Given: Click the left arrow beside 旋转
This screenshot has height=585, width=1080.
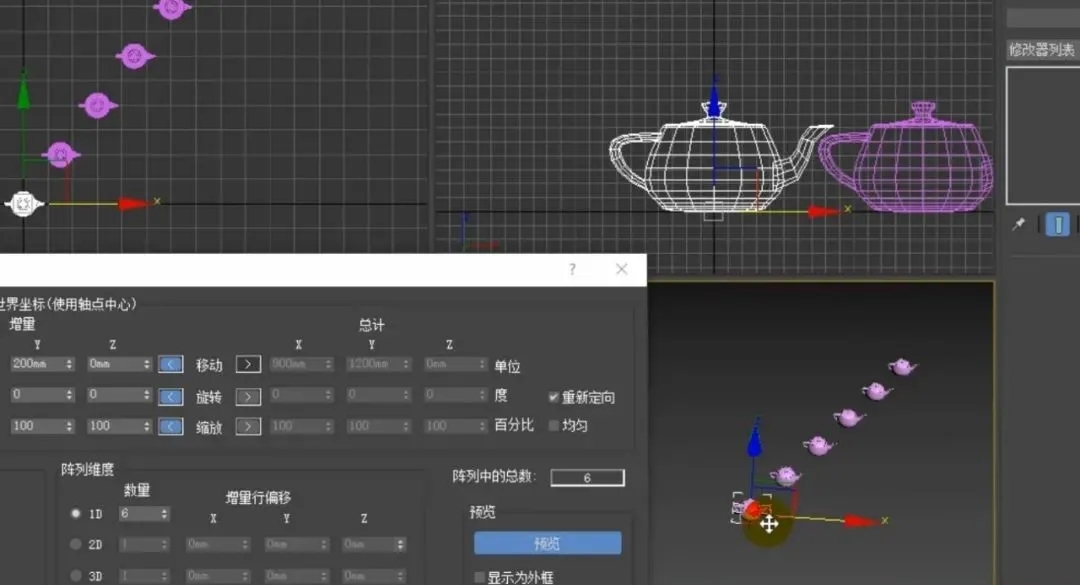Looking at the screenshot, I should (171, 396).
